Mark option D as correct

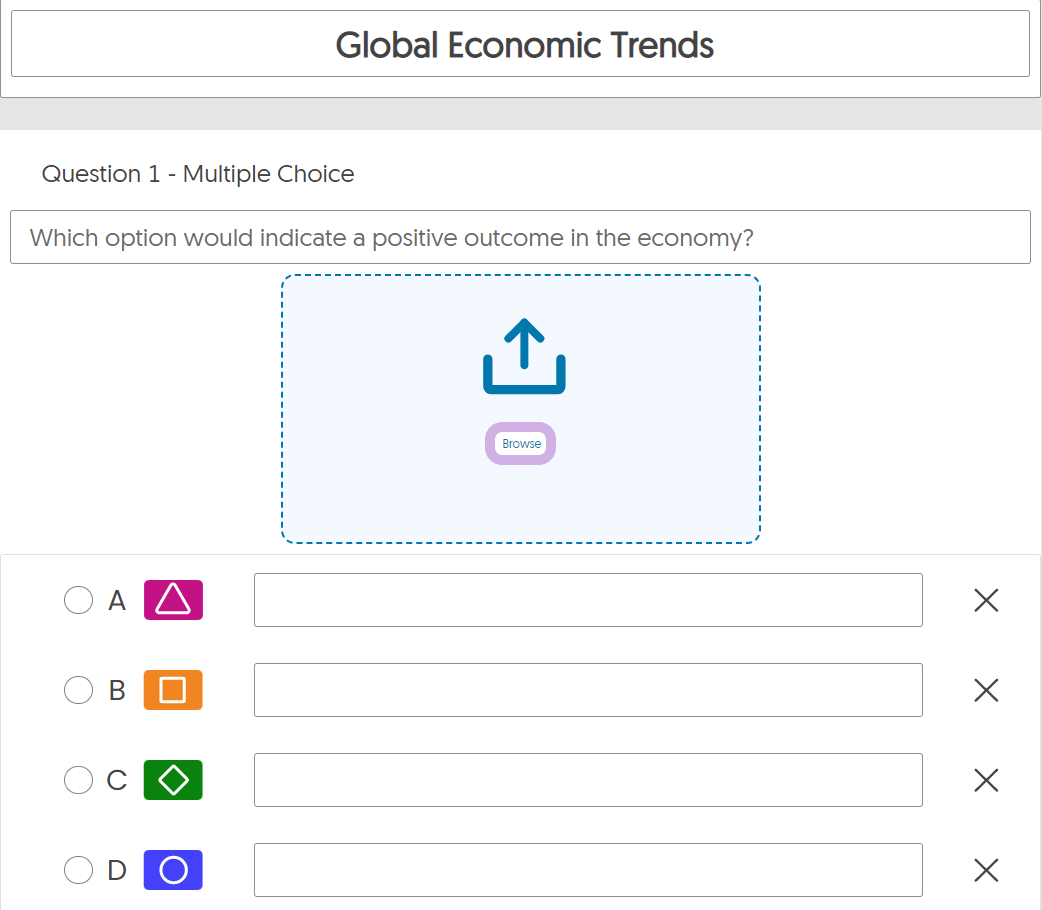coord(78,870)
